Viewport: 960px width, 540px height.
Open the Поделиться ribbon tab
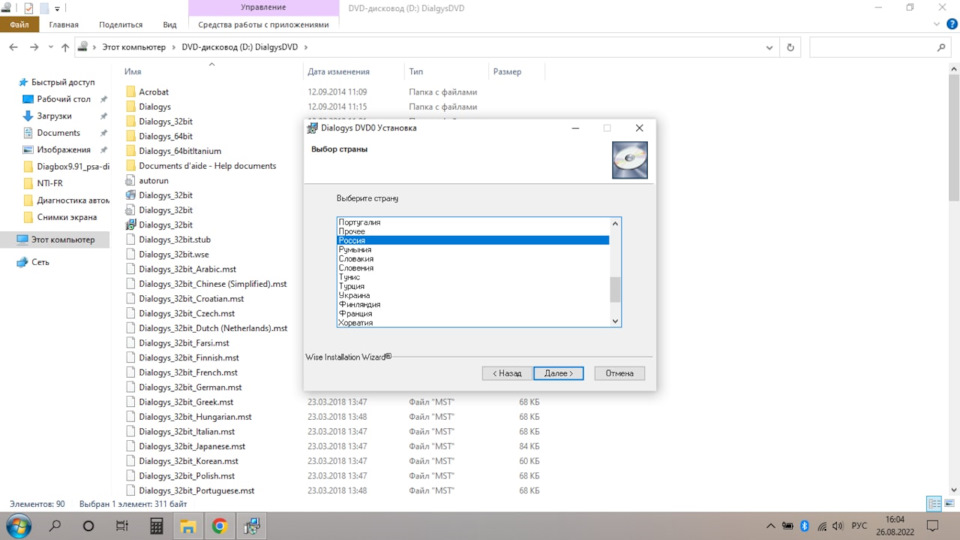click(x=121, y=24)
